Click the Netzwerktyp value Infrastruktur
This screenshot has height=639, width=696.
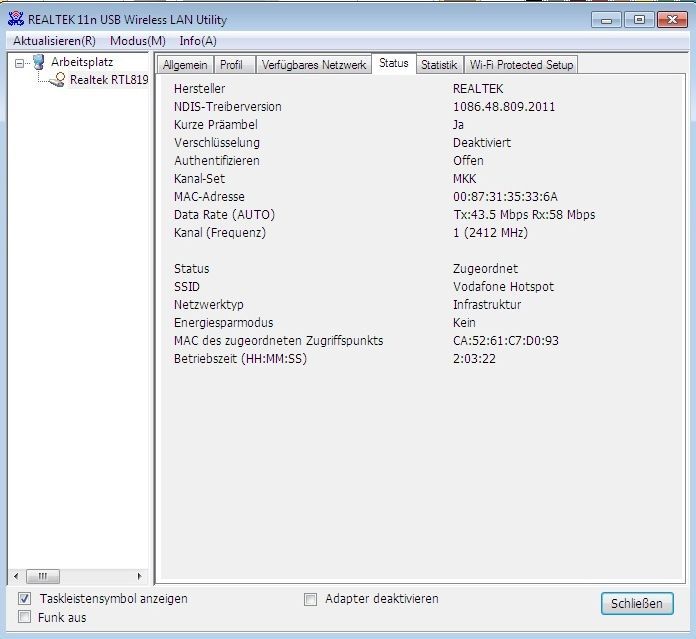coord(487,305)
